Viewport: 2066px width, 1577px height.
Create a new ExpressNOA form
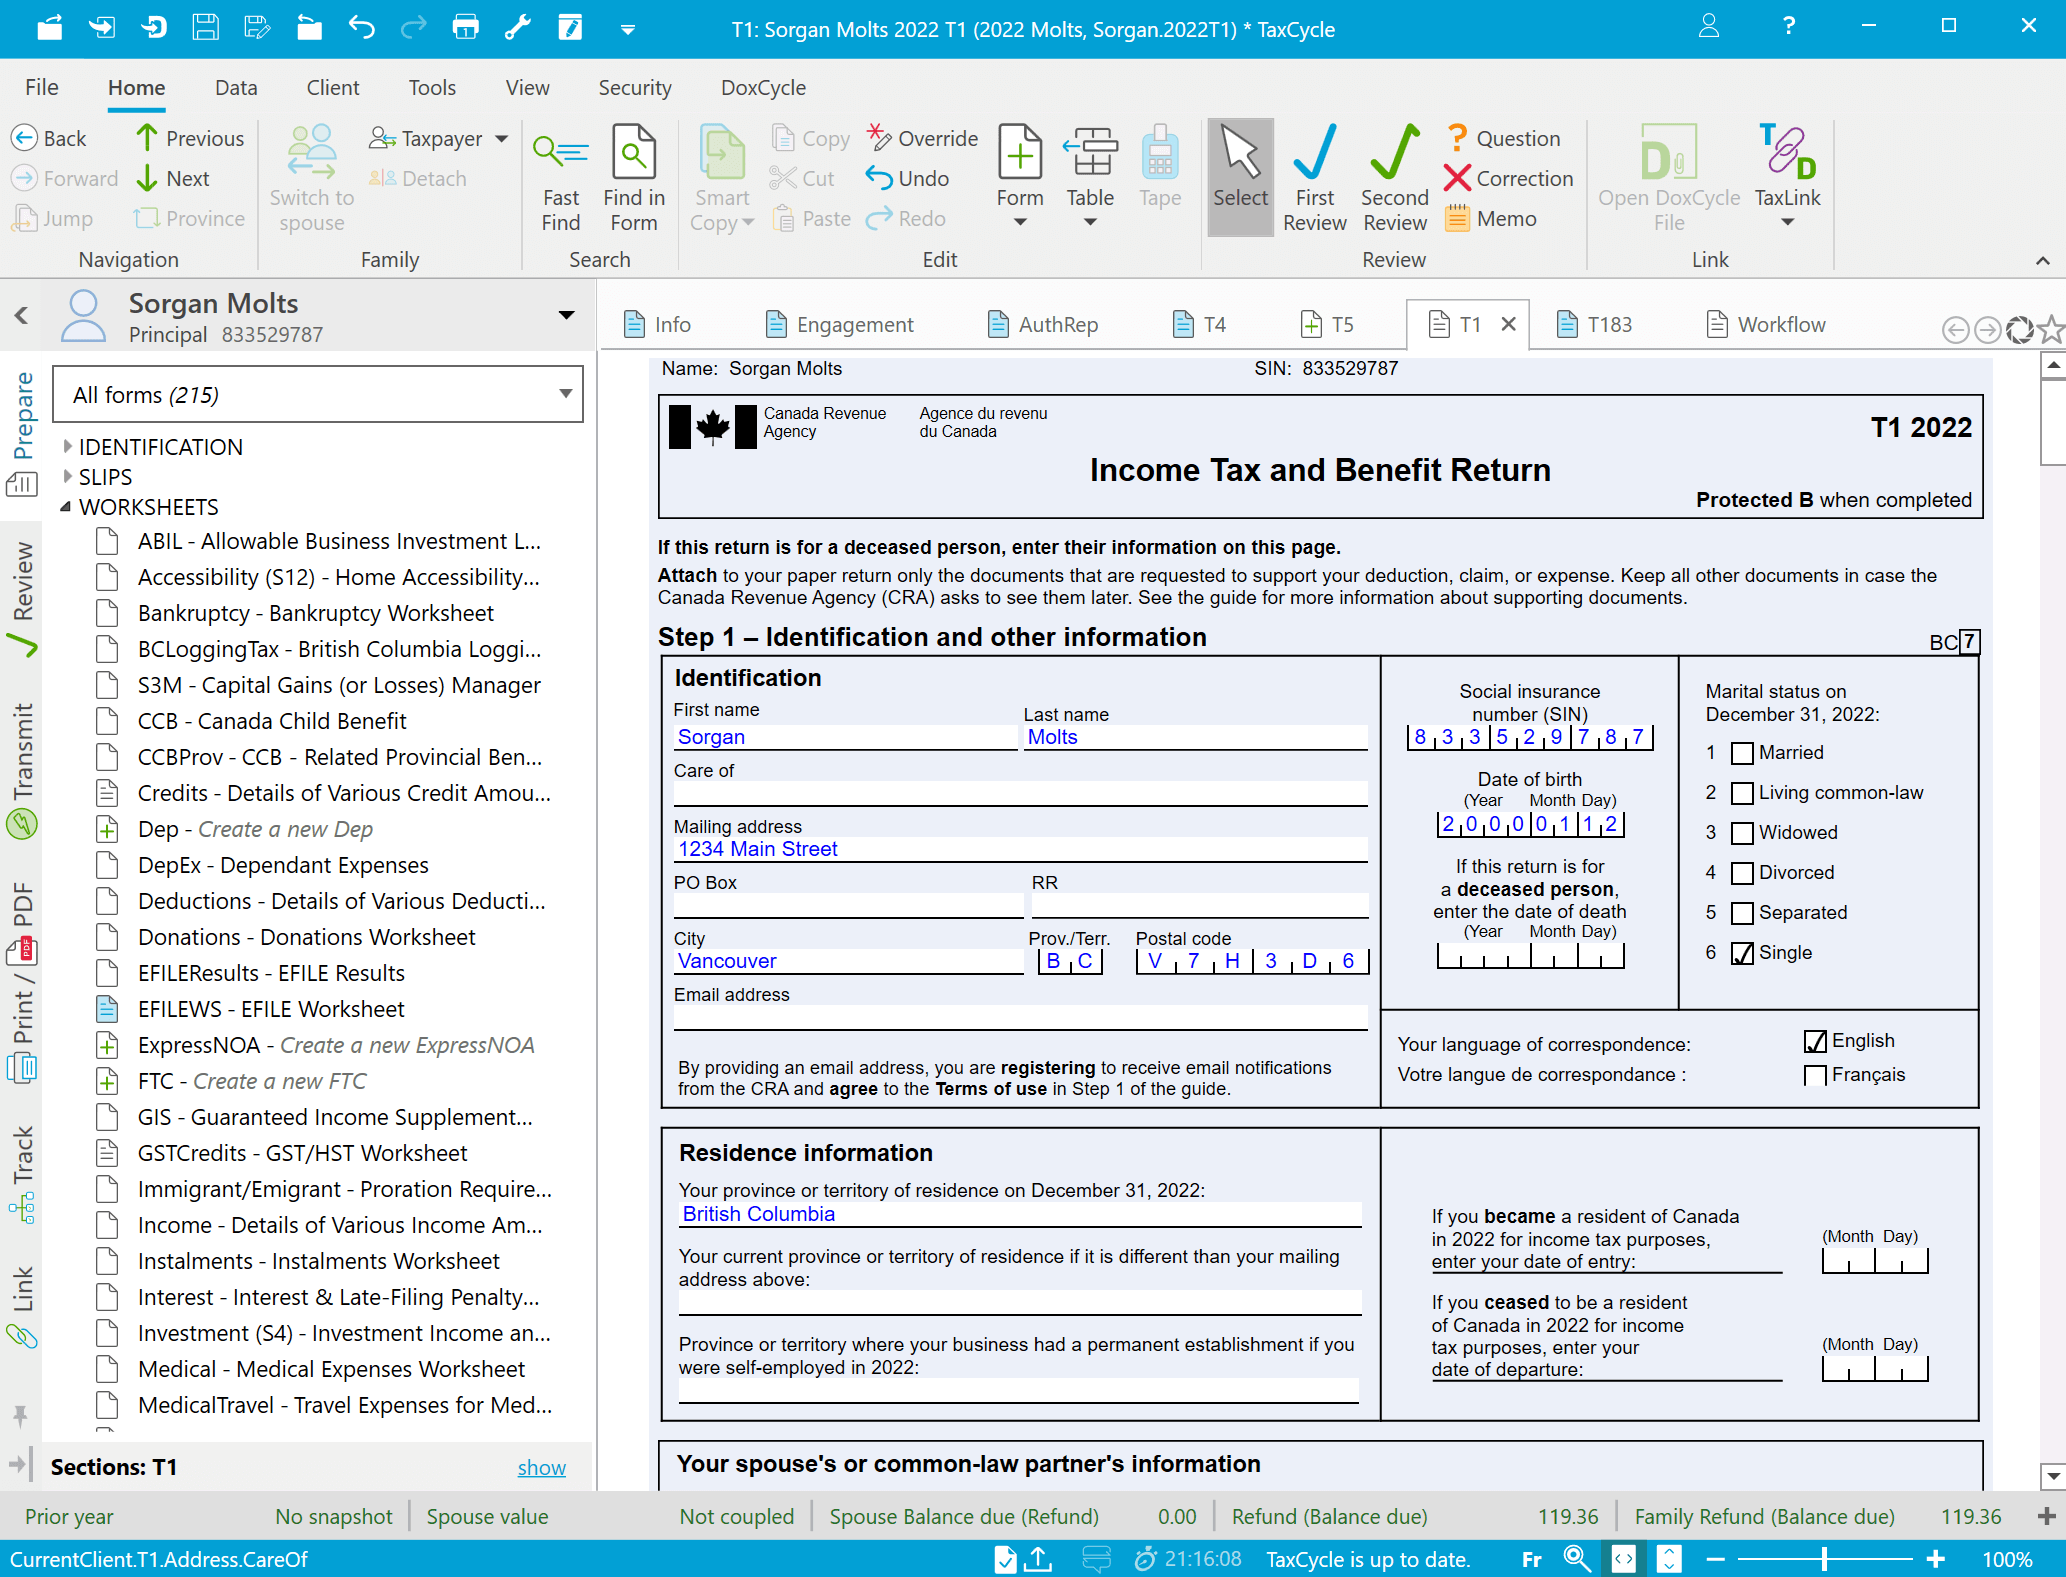tap(336, 1045)
